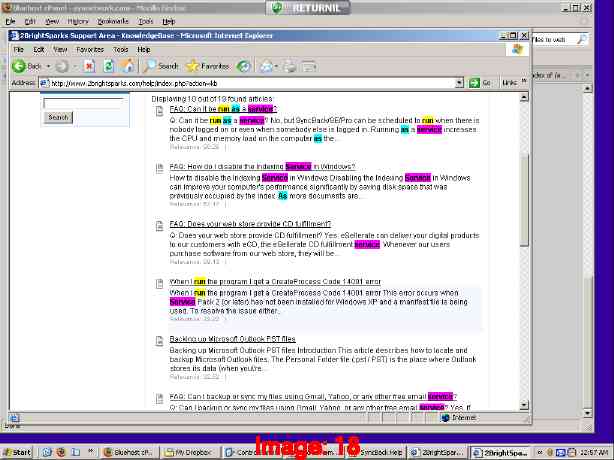The width and height of the screenshot is (614, 460).
Task: Open 'FAQ: Can it be run as a service?' article
Action: pos(223,109)
